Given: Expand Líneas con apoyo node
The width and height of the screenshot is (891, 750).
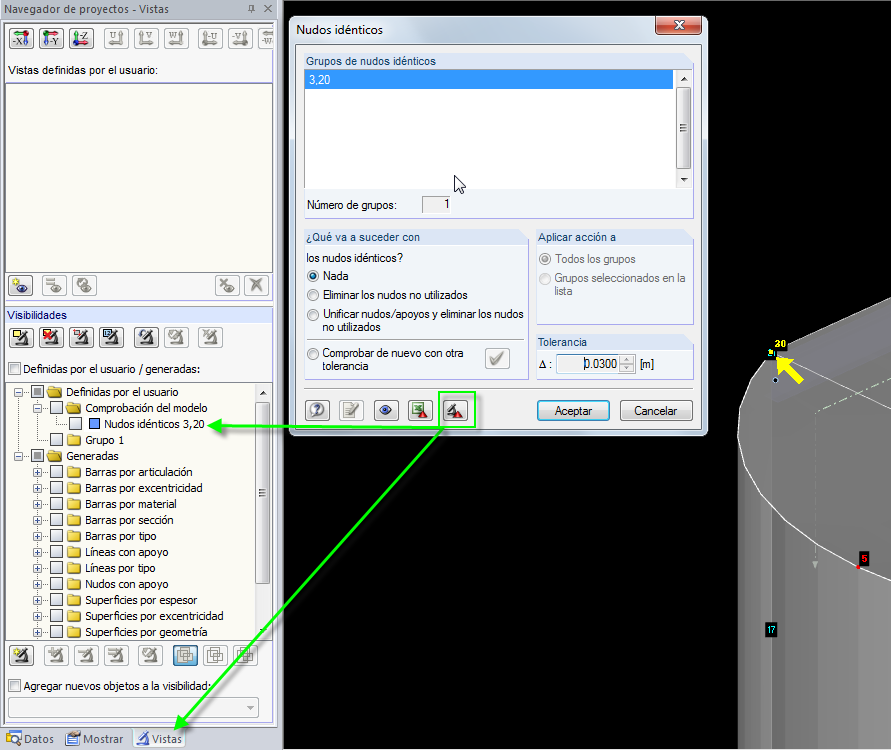Looking at the screenshot, I should (x=38, y=552).
